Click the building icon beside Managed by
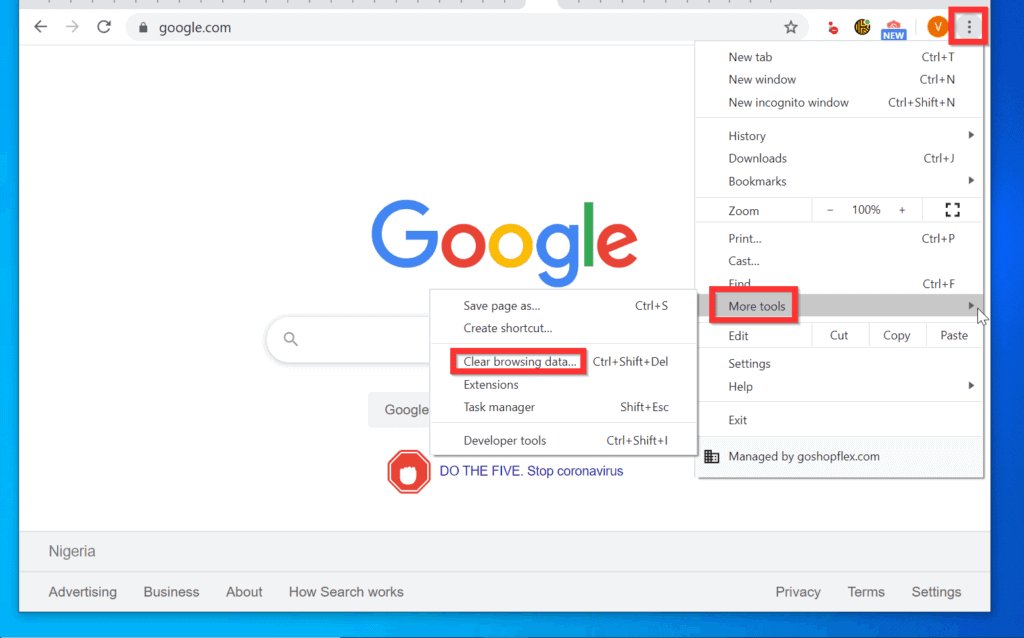1024x638 pixels. point(712,456)
